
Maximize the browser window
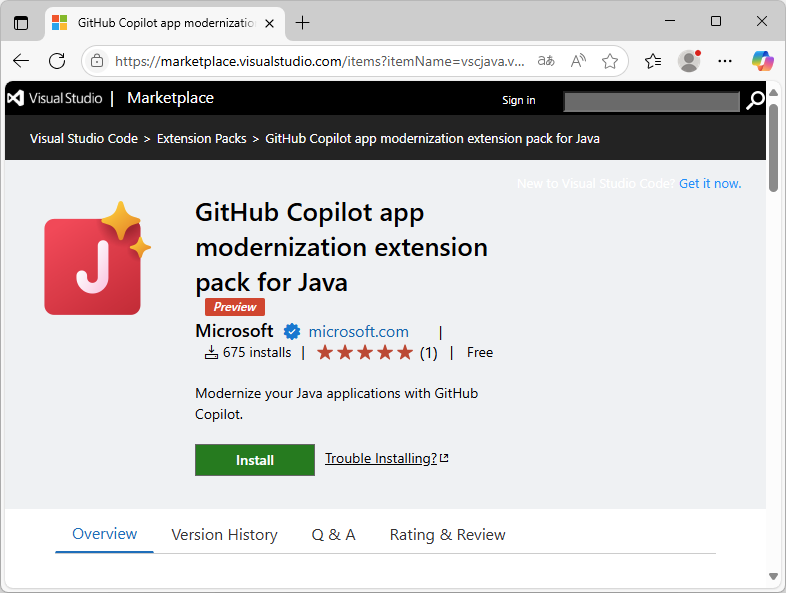(x=716, y=21)
